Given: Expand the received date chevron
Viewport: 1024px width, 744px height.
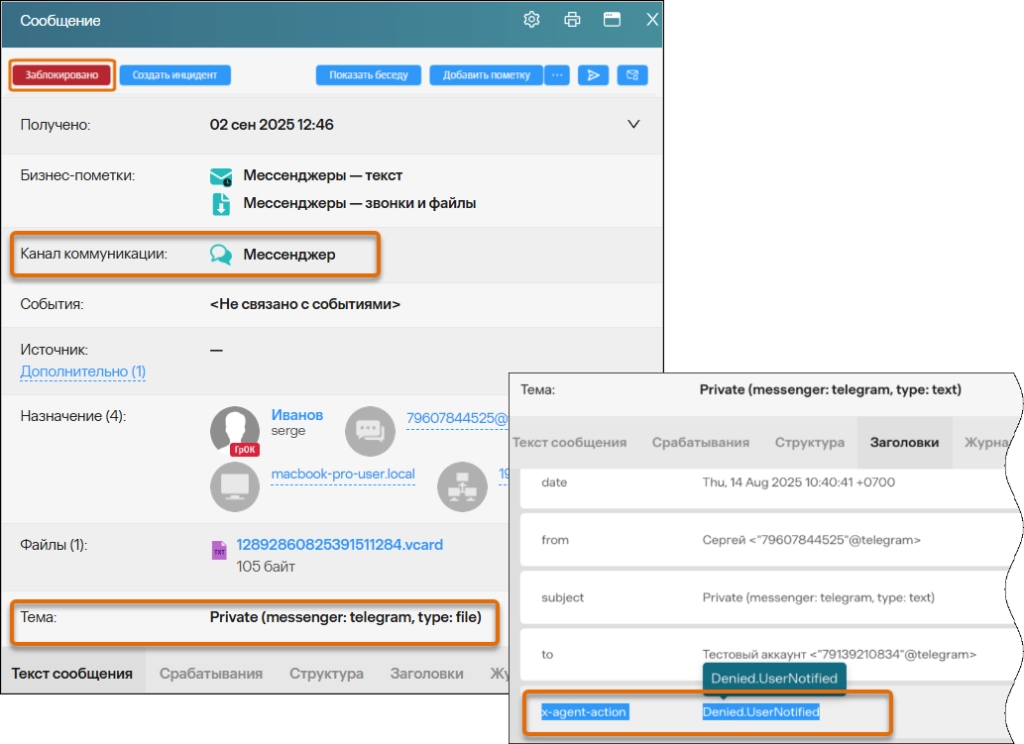Looking at the screenshot, I should click(633, 125).
